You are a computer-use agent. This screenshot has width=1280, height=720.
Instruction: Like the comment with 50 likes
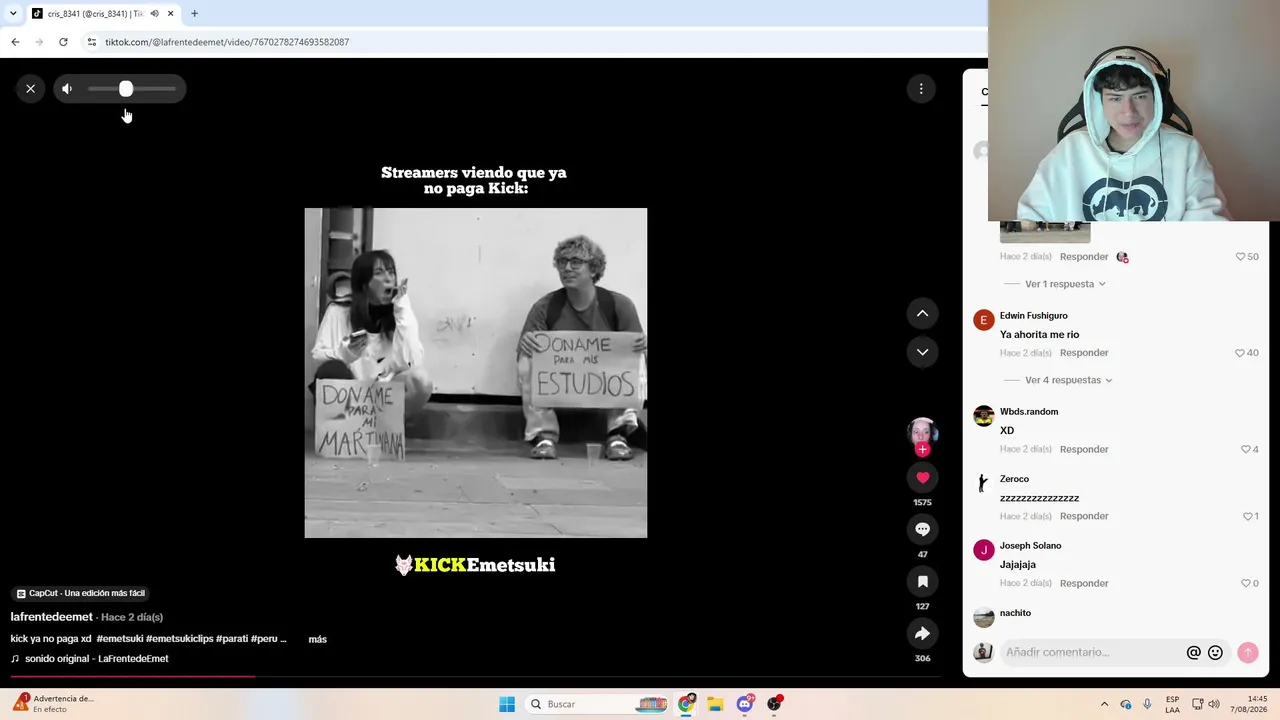[x=1240, y=257]
